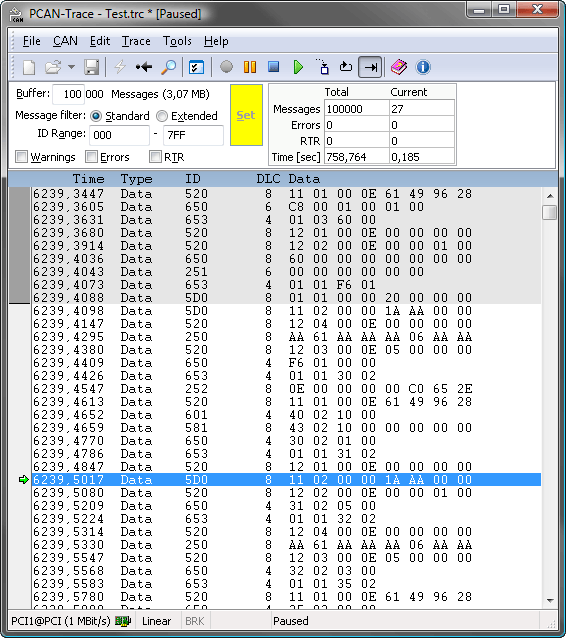Start recording with the gray circle button
The width and height of the screenshot is (566, 638).
pyautogui.click(x=226, y=67)
